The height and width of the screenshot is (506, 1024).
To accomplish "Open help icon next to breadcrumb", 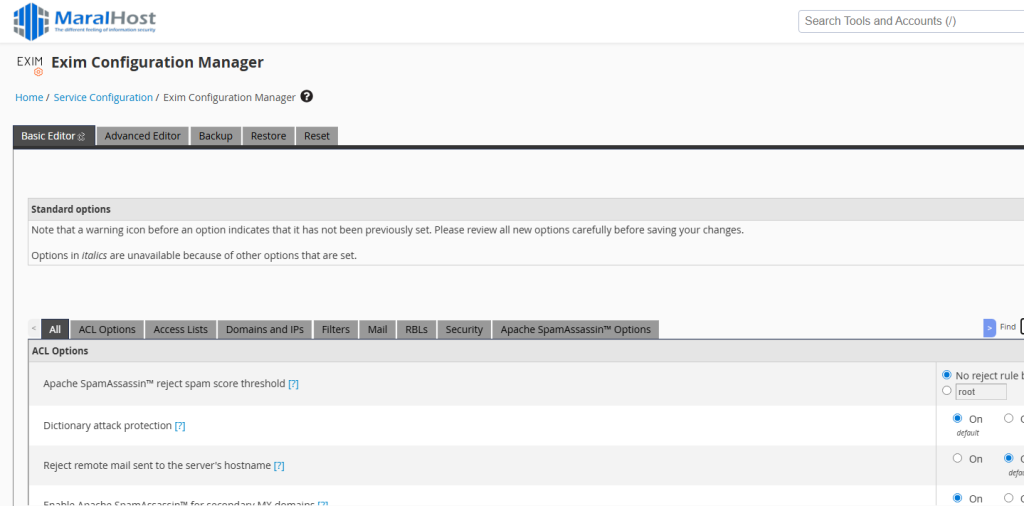I will click(x=307, y=97).
